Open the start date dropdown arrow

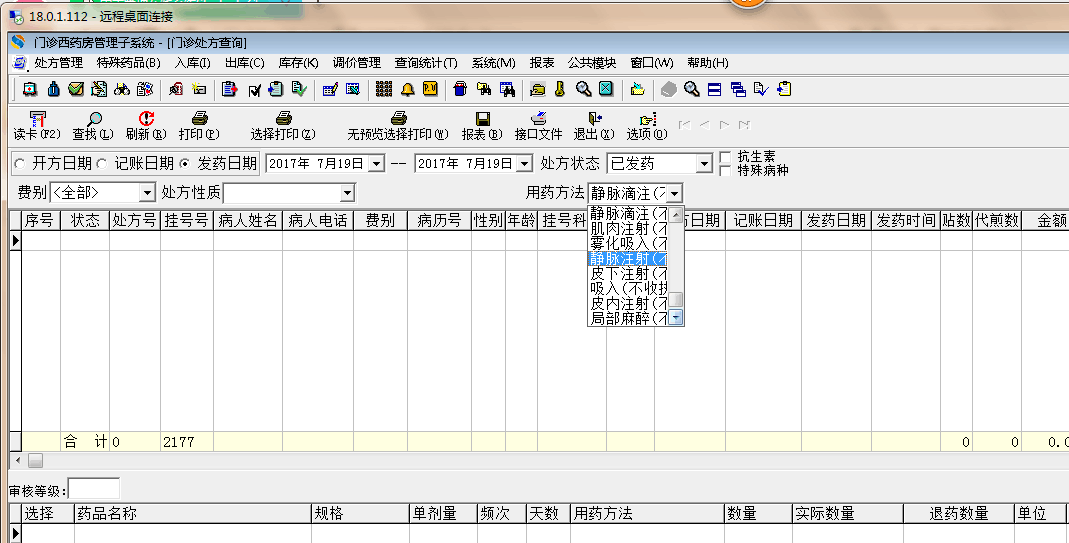coord(376,164)
